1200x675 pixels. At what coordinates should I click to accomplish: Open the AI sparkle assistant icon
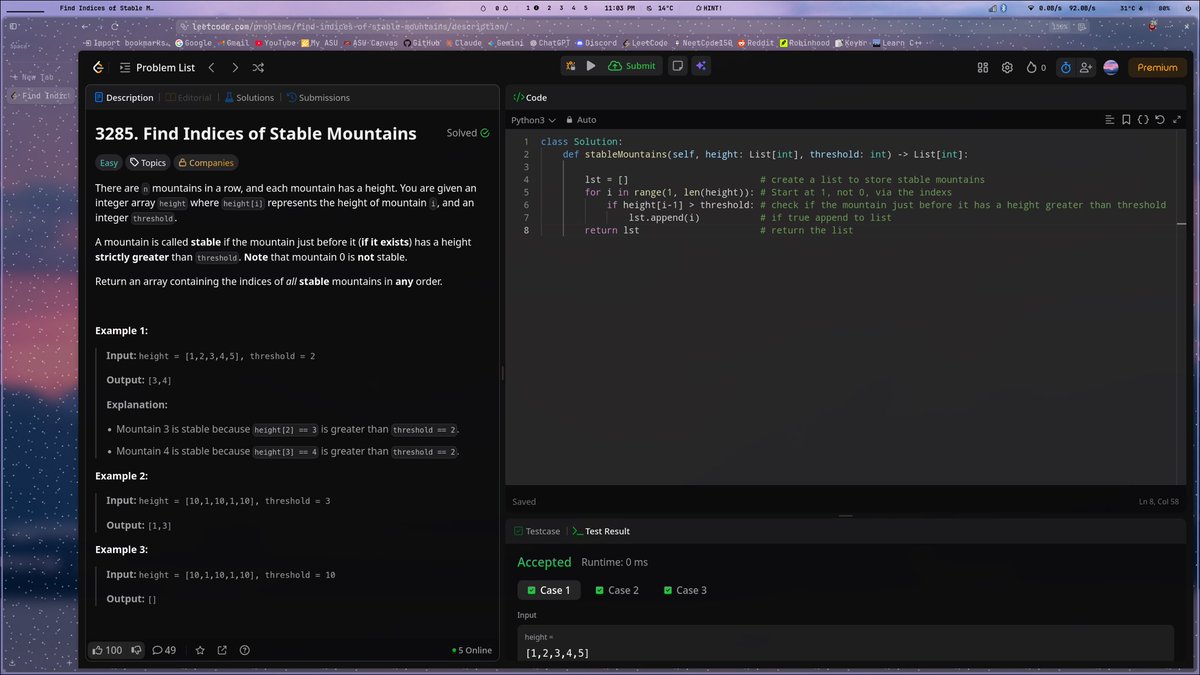click(702, 66)
